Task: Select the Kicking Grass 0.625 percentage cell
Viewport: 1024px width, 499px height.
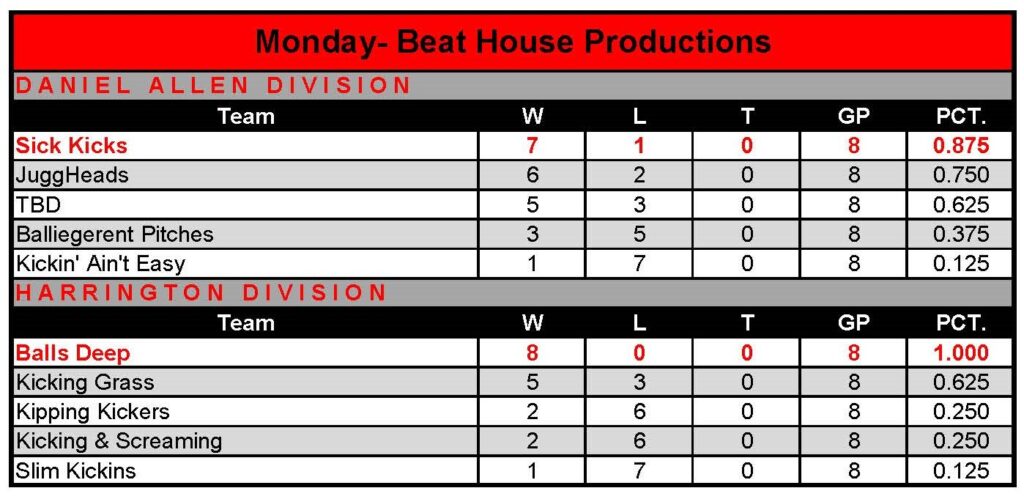Action: 960,382
